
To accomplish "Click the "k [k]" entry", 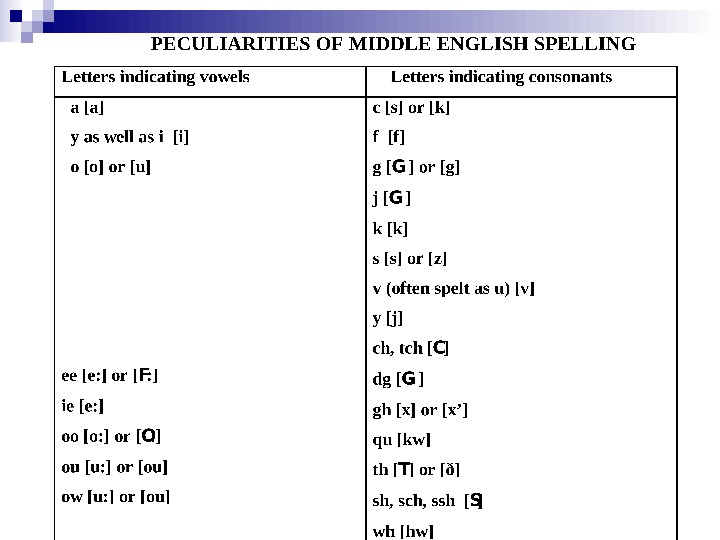I will [390, 228].
